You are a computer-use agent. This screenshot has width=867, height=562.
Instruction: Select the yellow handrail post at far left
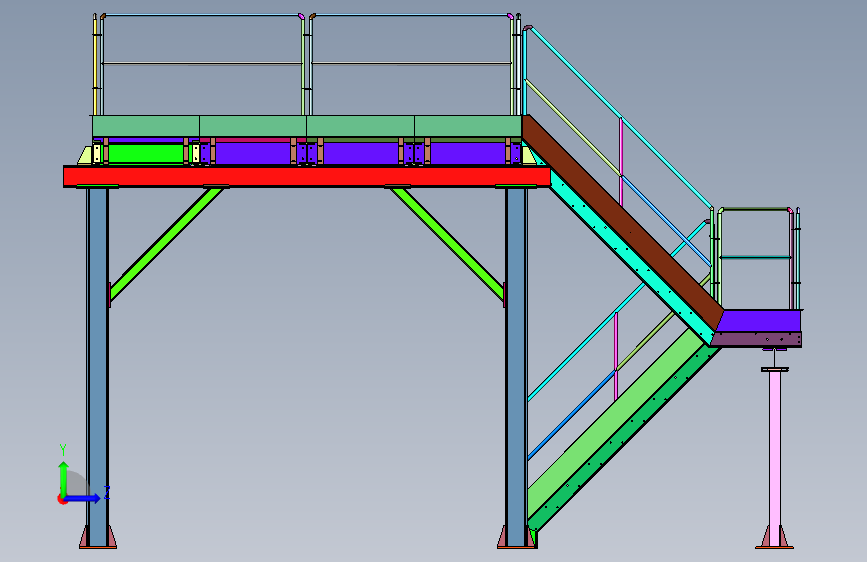(x=95, y=65)
